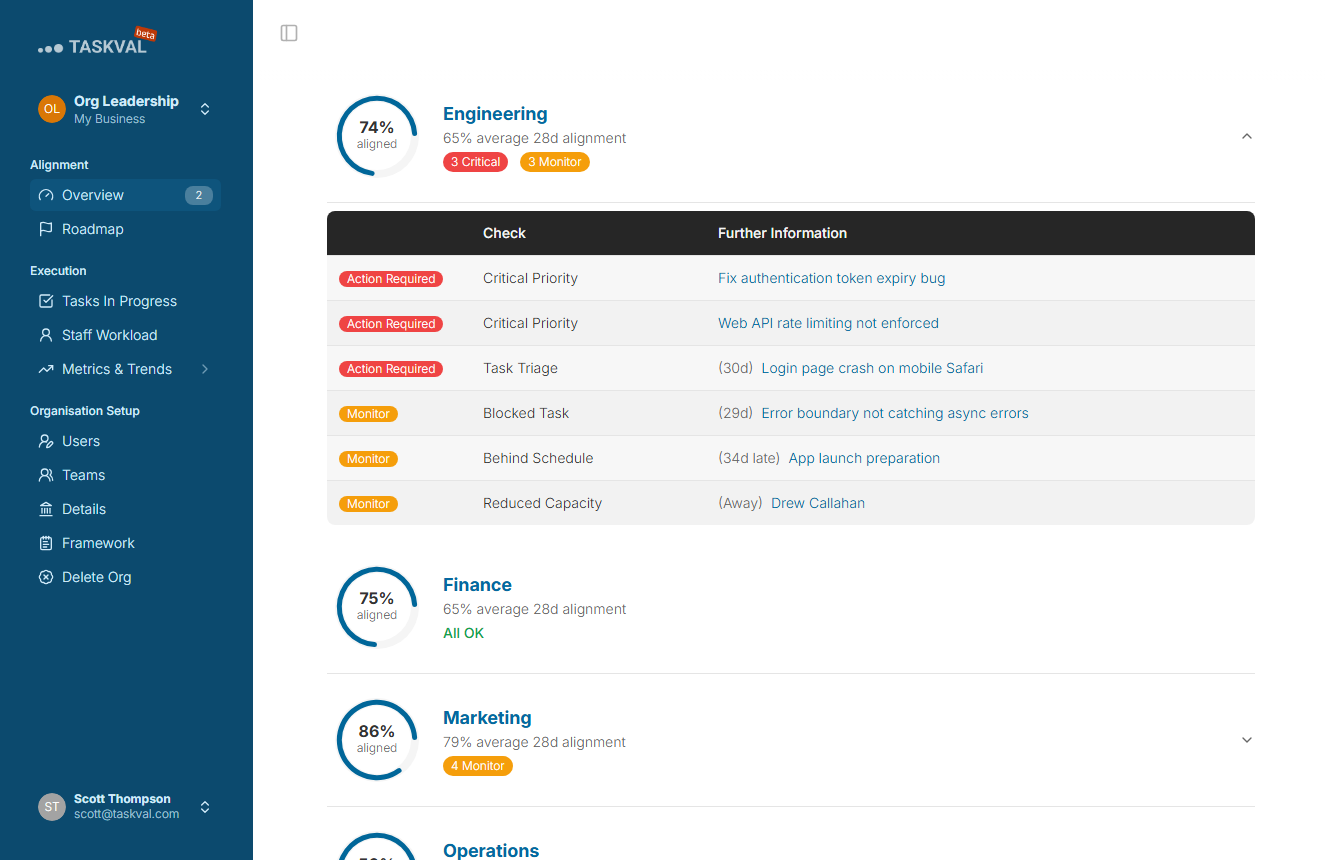Click the Taskval logo

[97, 42]
